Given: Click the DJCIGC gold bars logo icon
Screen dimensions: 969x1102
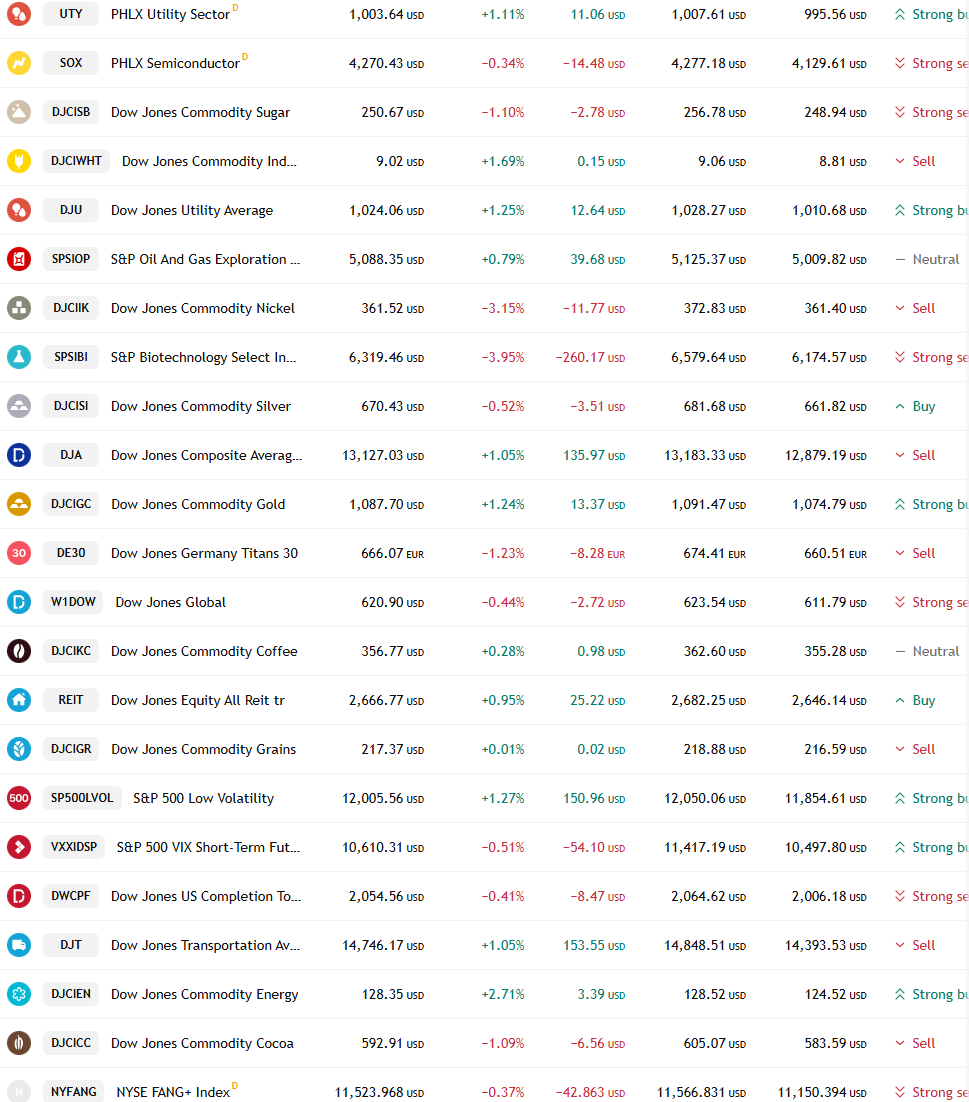Looking at the screenshot, I should tap(19, 504).
